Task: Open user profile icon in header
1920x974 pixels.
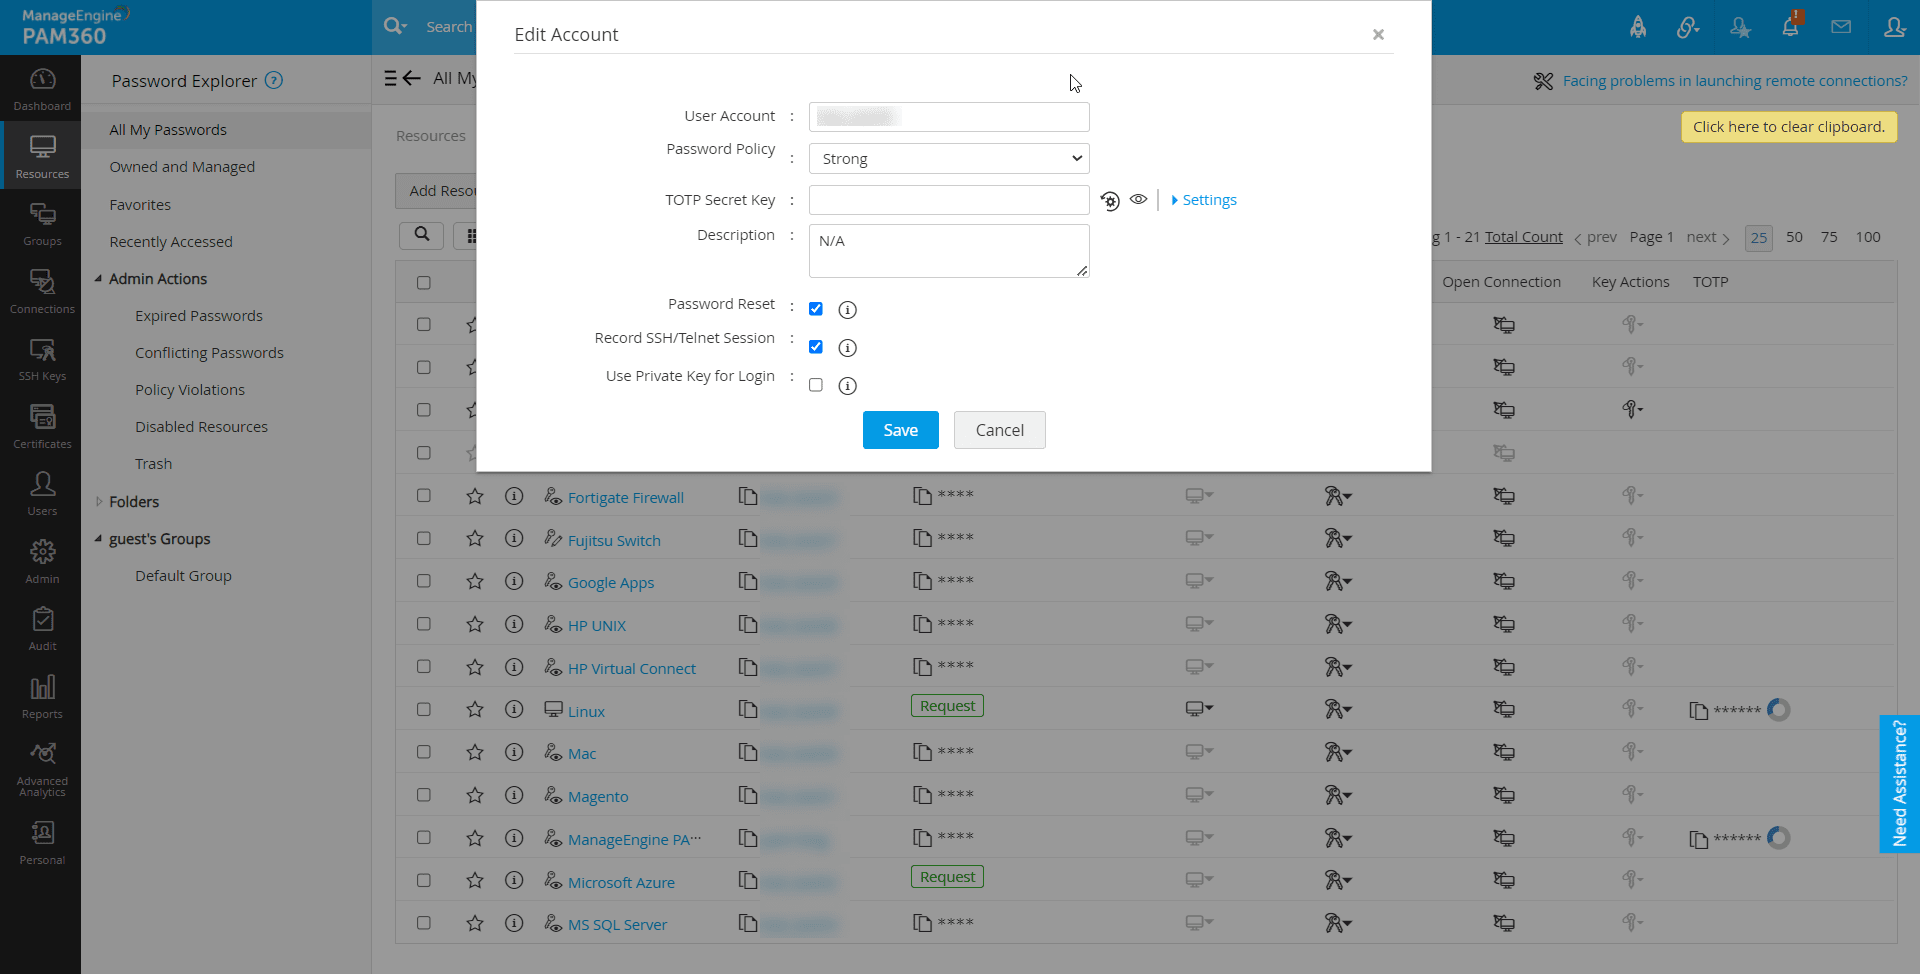Action: [1894, 27]
